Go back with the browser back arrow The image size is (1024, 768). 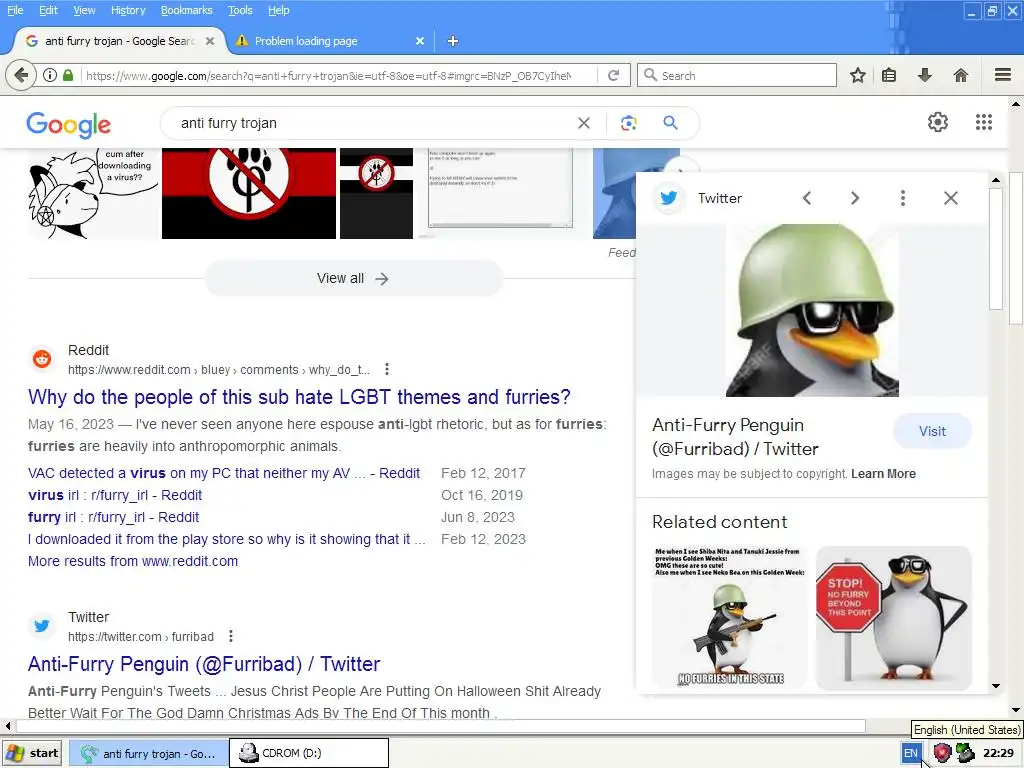coord(21,75)
